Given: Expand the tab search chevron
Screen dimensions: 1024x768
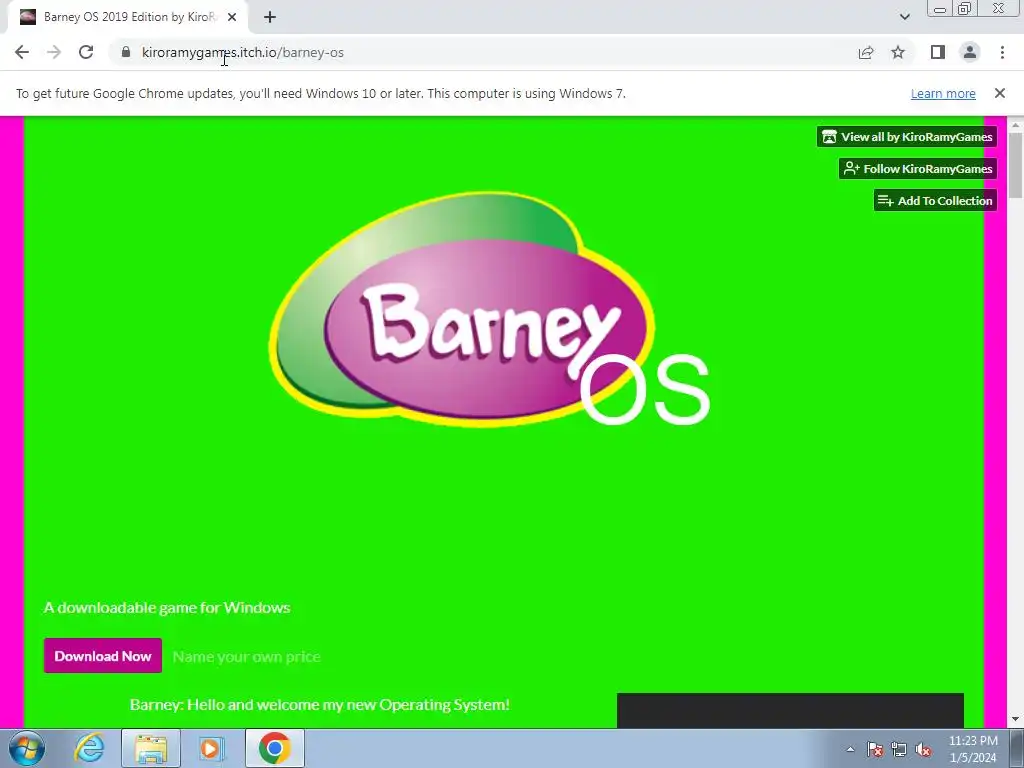Looking at the screenshot, I should (904, 17).
